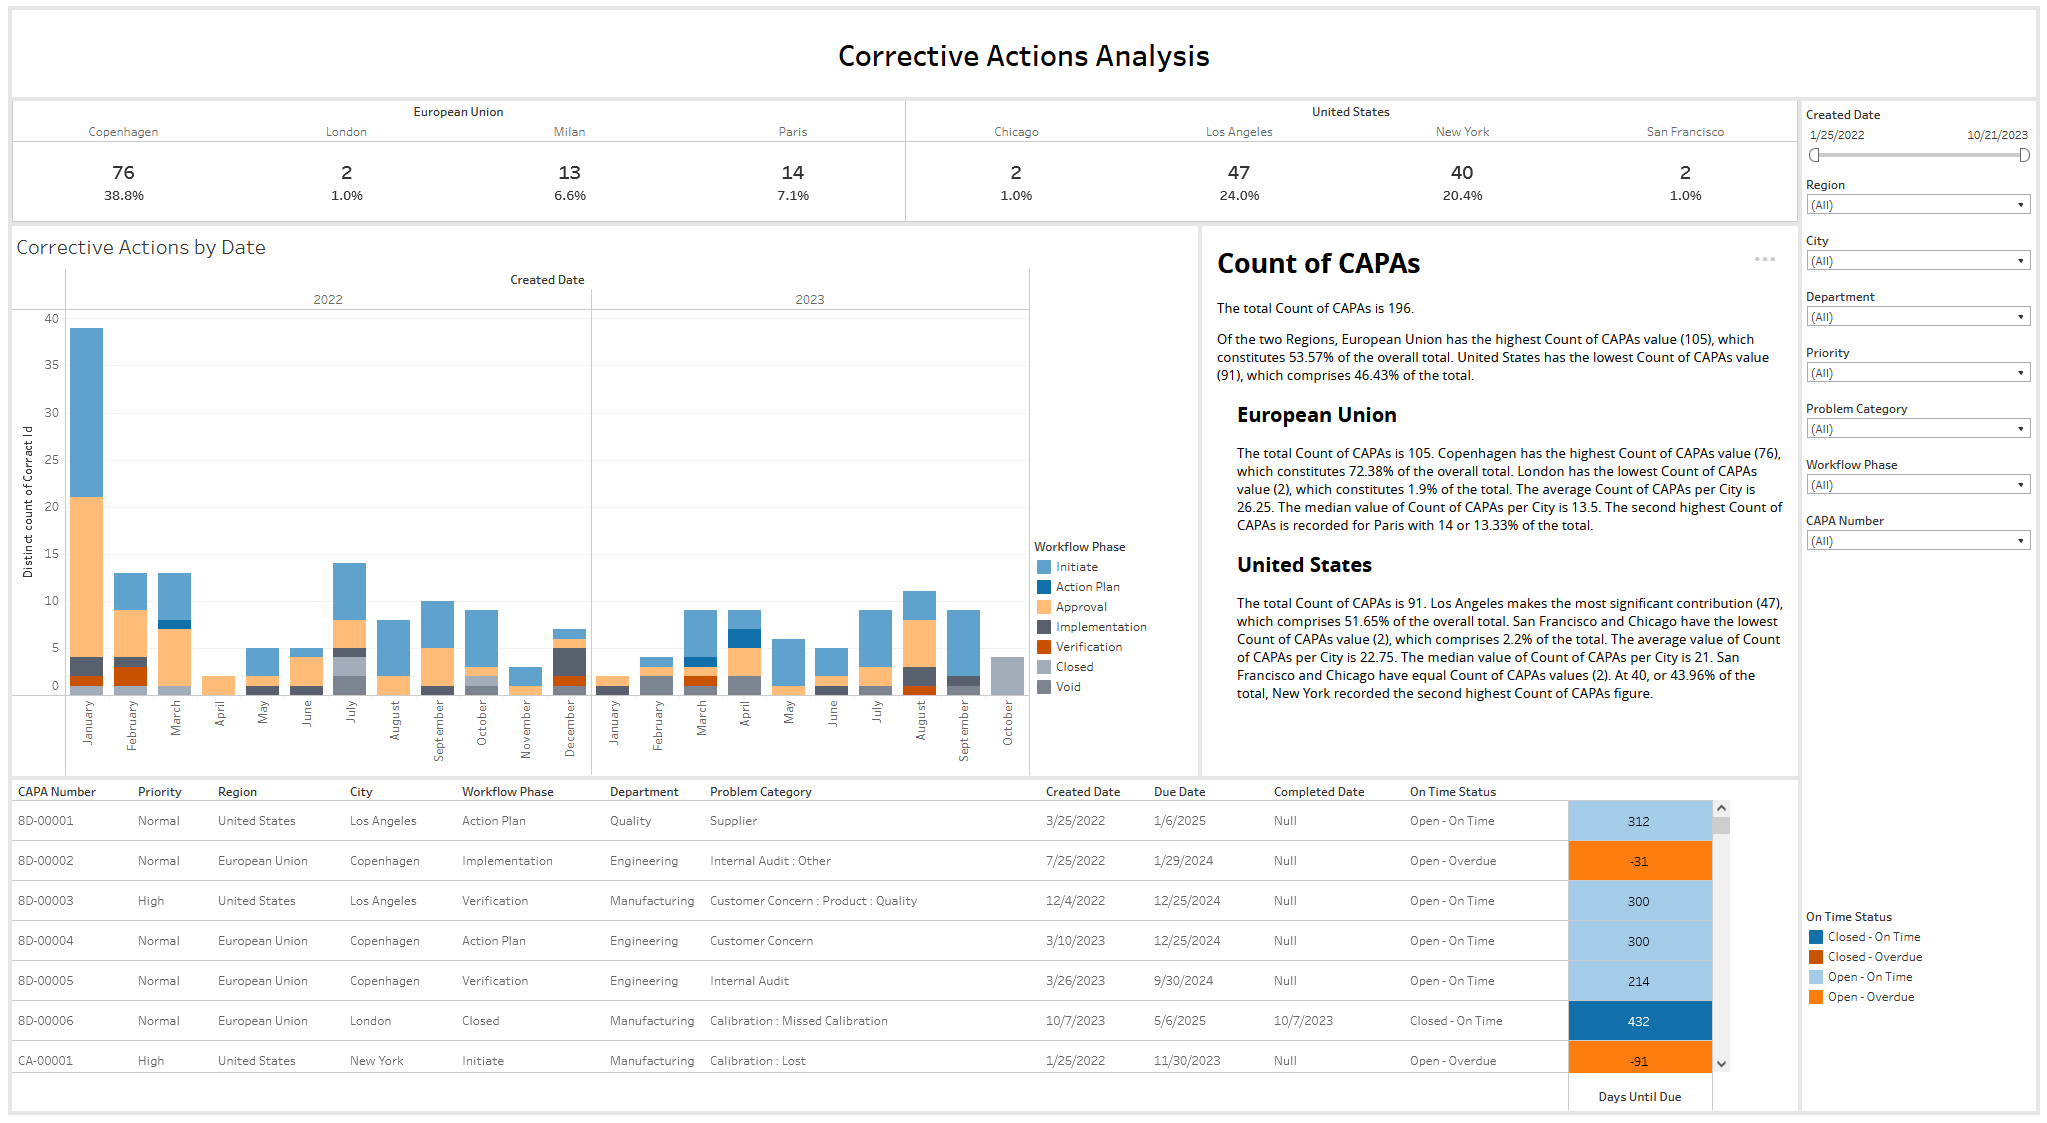This screenshot has width=2047, height=1123.
Task: Select the Copenhagen count of 76
Action: click(123, 173)
